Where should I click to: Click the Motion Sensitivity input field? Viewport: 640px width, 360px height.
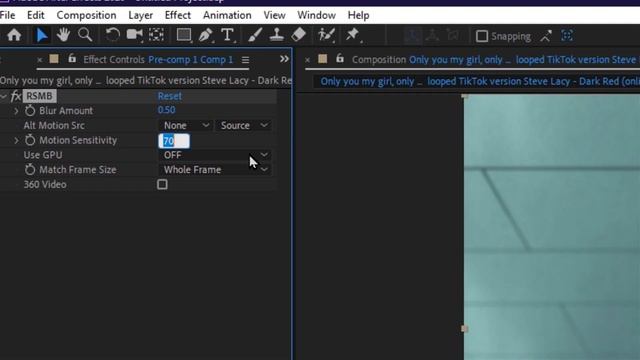[x=174, y=141]
